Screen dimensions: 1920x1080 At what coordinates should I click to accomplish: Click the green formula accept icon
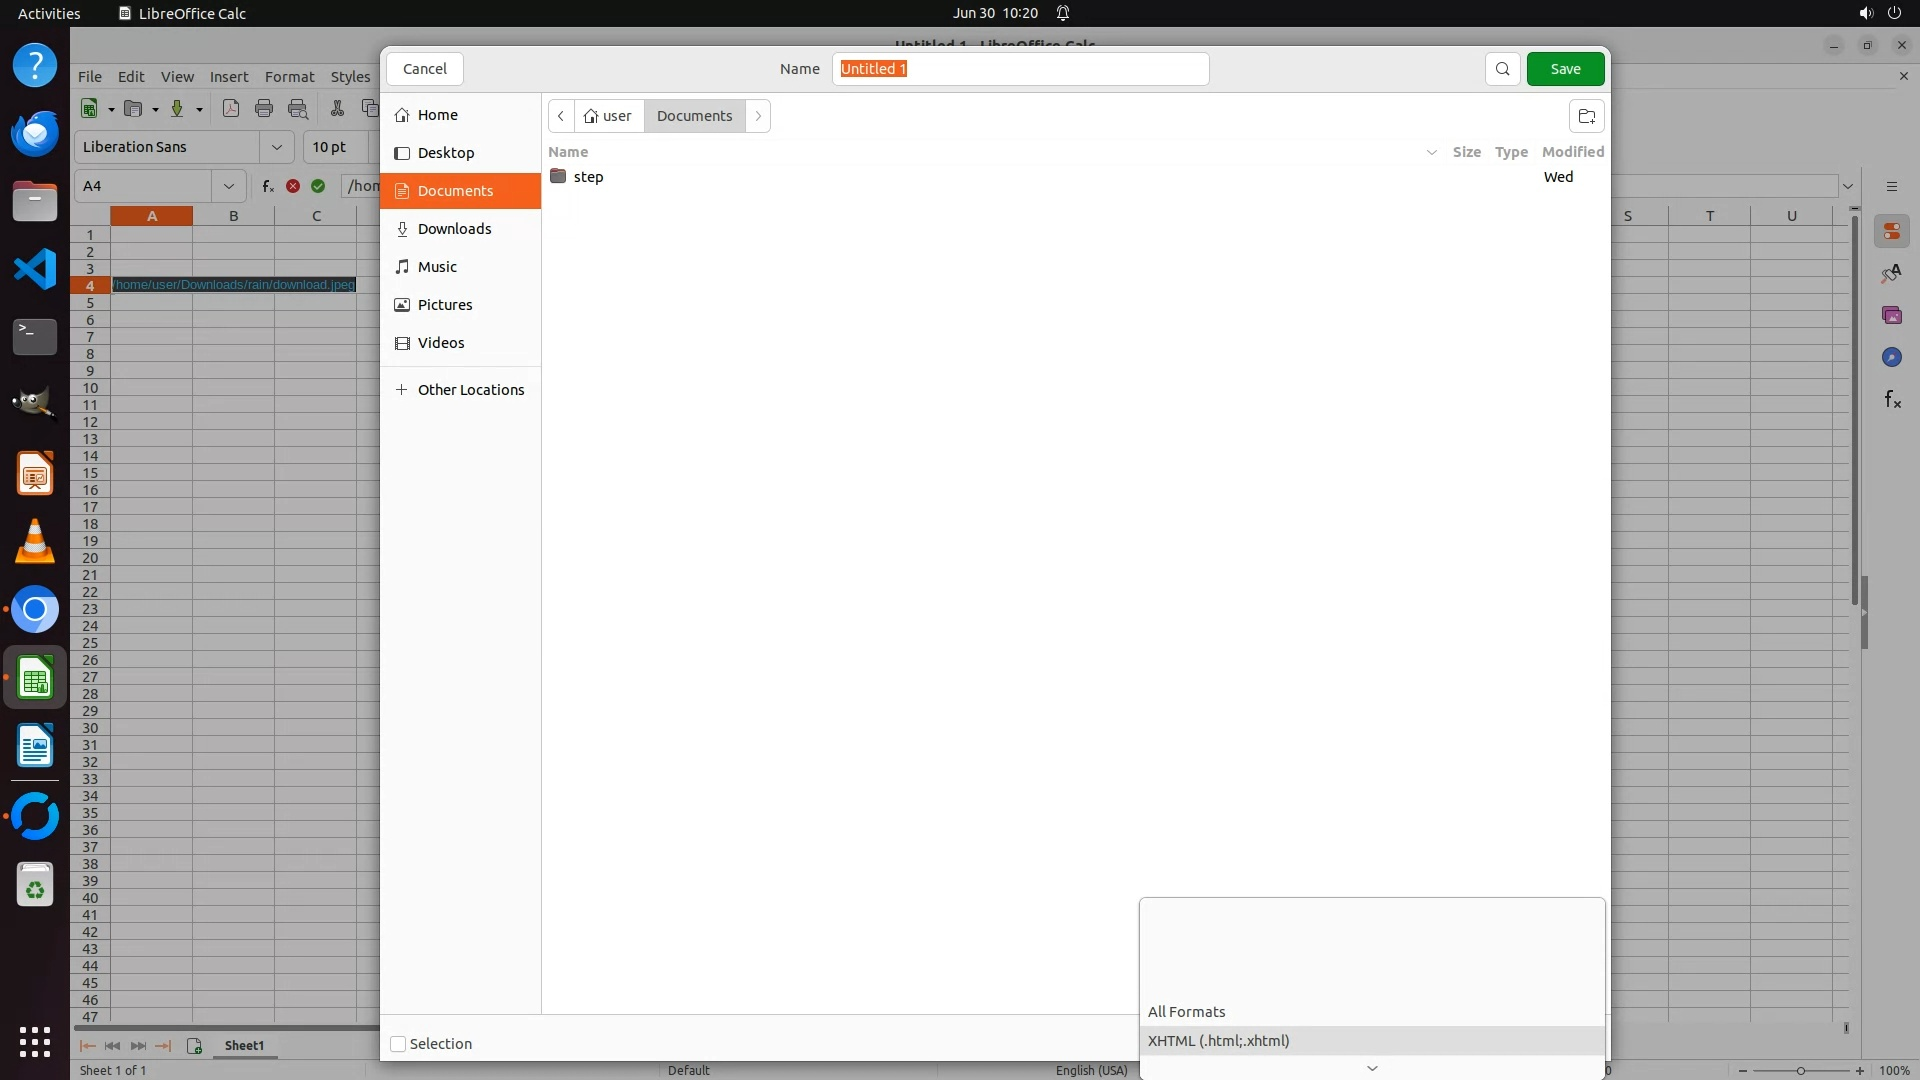[x=318, y=186]
